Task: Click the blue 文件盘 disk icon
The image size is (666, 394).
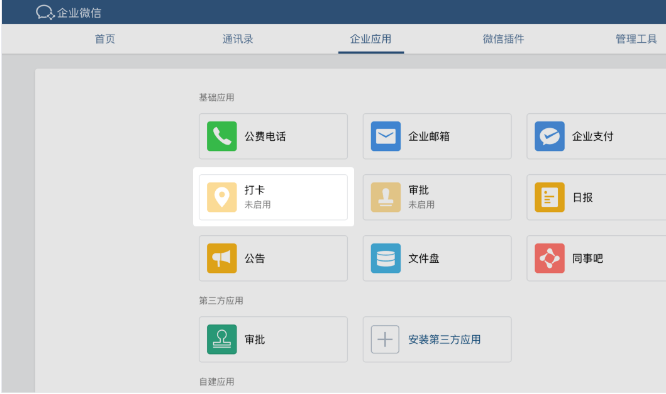Action: pos(386,258)
